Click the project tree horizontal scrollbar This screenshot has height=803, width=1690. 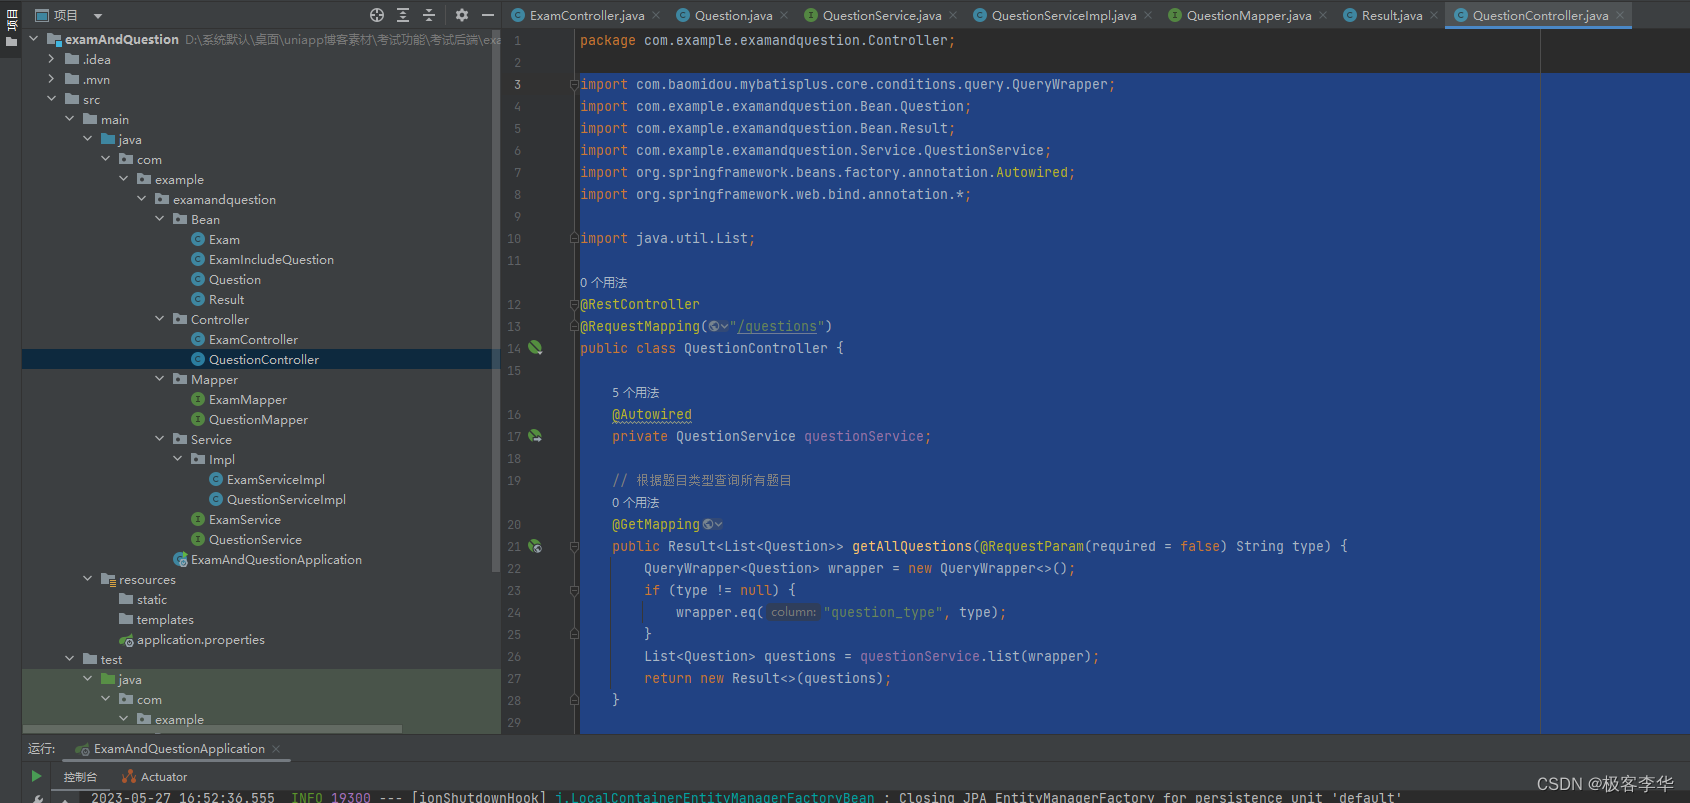click(x=212, y=729)
